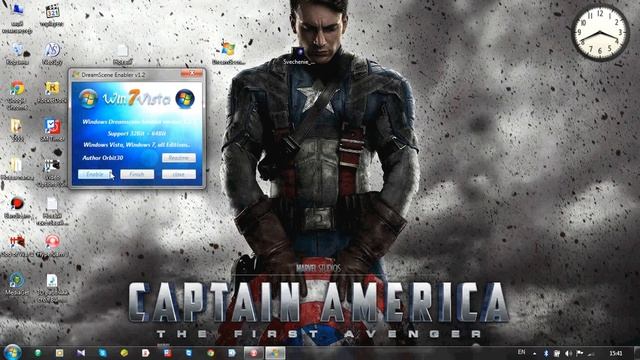
Task: Open the Visual Studio taskbar icon
Action: pos(81,353)
